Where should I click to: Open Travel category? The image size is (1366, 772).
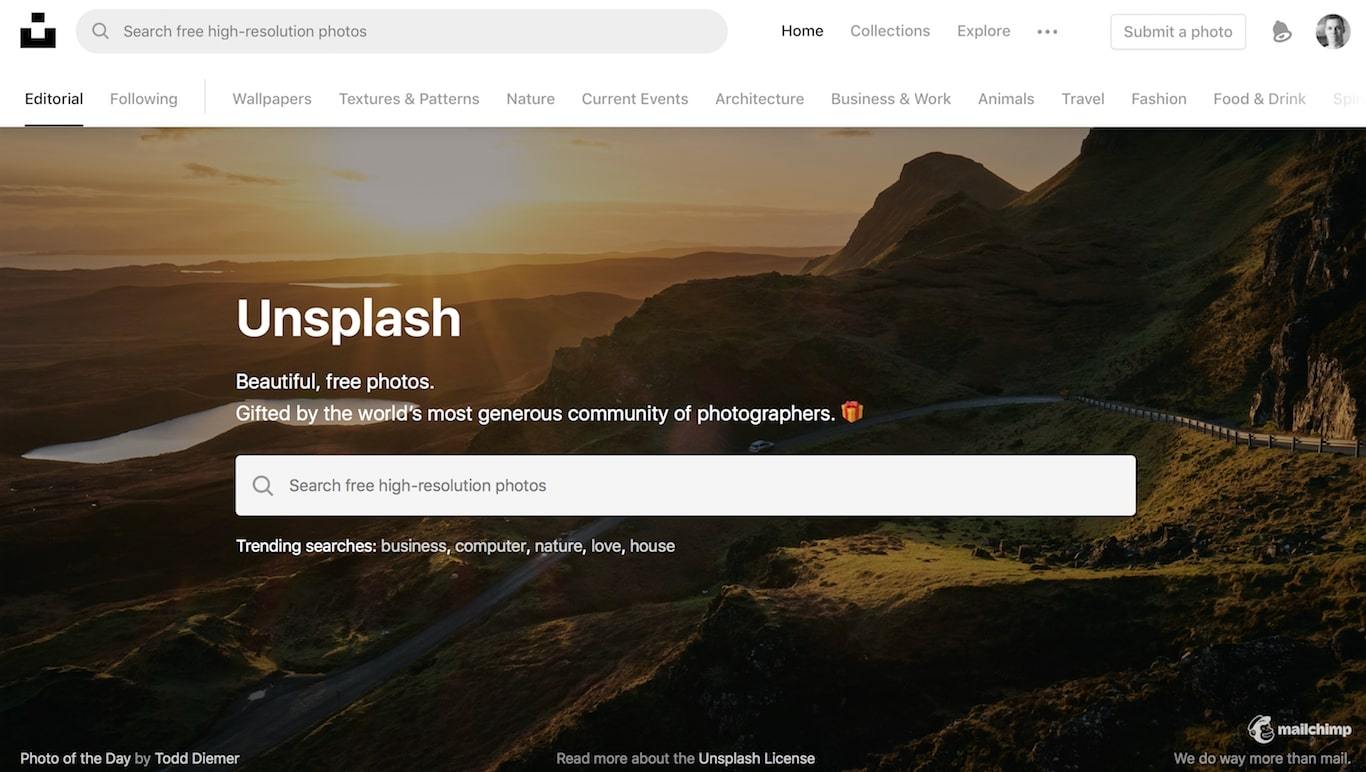click(x=1083, y=99)
